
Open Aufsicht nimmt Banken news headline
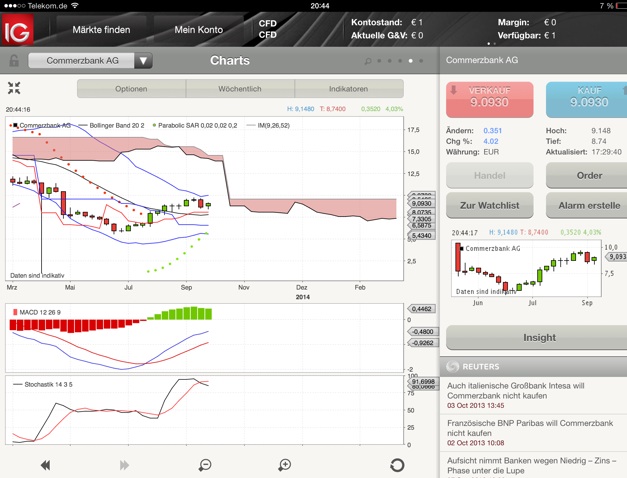coord(532,465)
